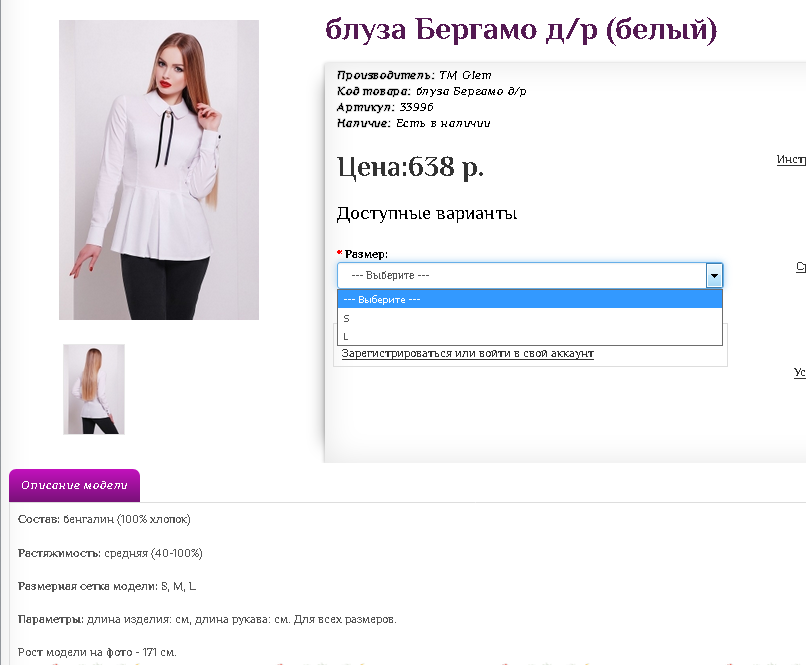Switch to the Описание модели tab
Screen dimensions: 806x665
(75, 485)
